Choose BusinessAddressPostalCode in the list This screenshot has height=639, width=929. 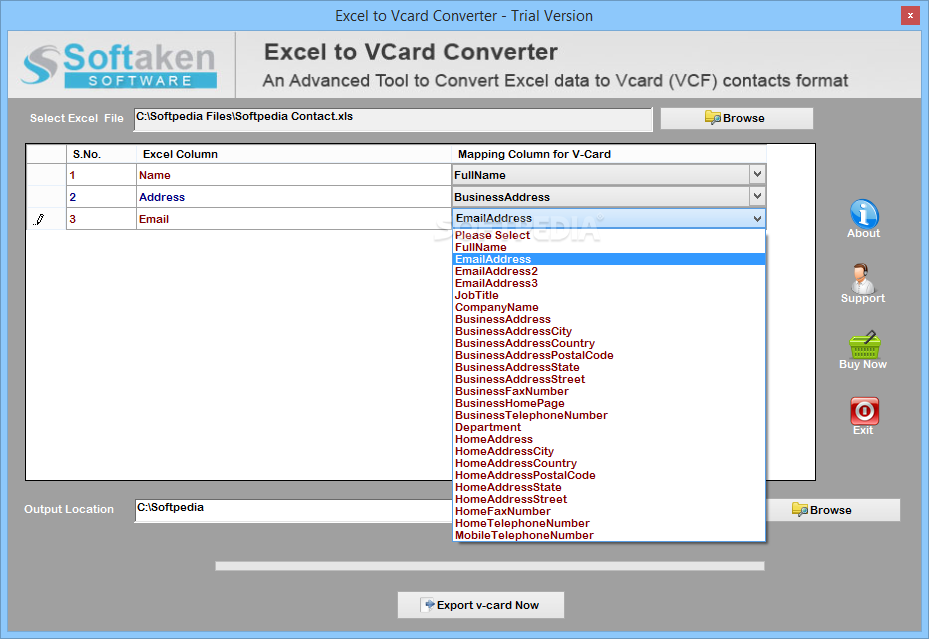(609, 355)
